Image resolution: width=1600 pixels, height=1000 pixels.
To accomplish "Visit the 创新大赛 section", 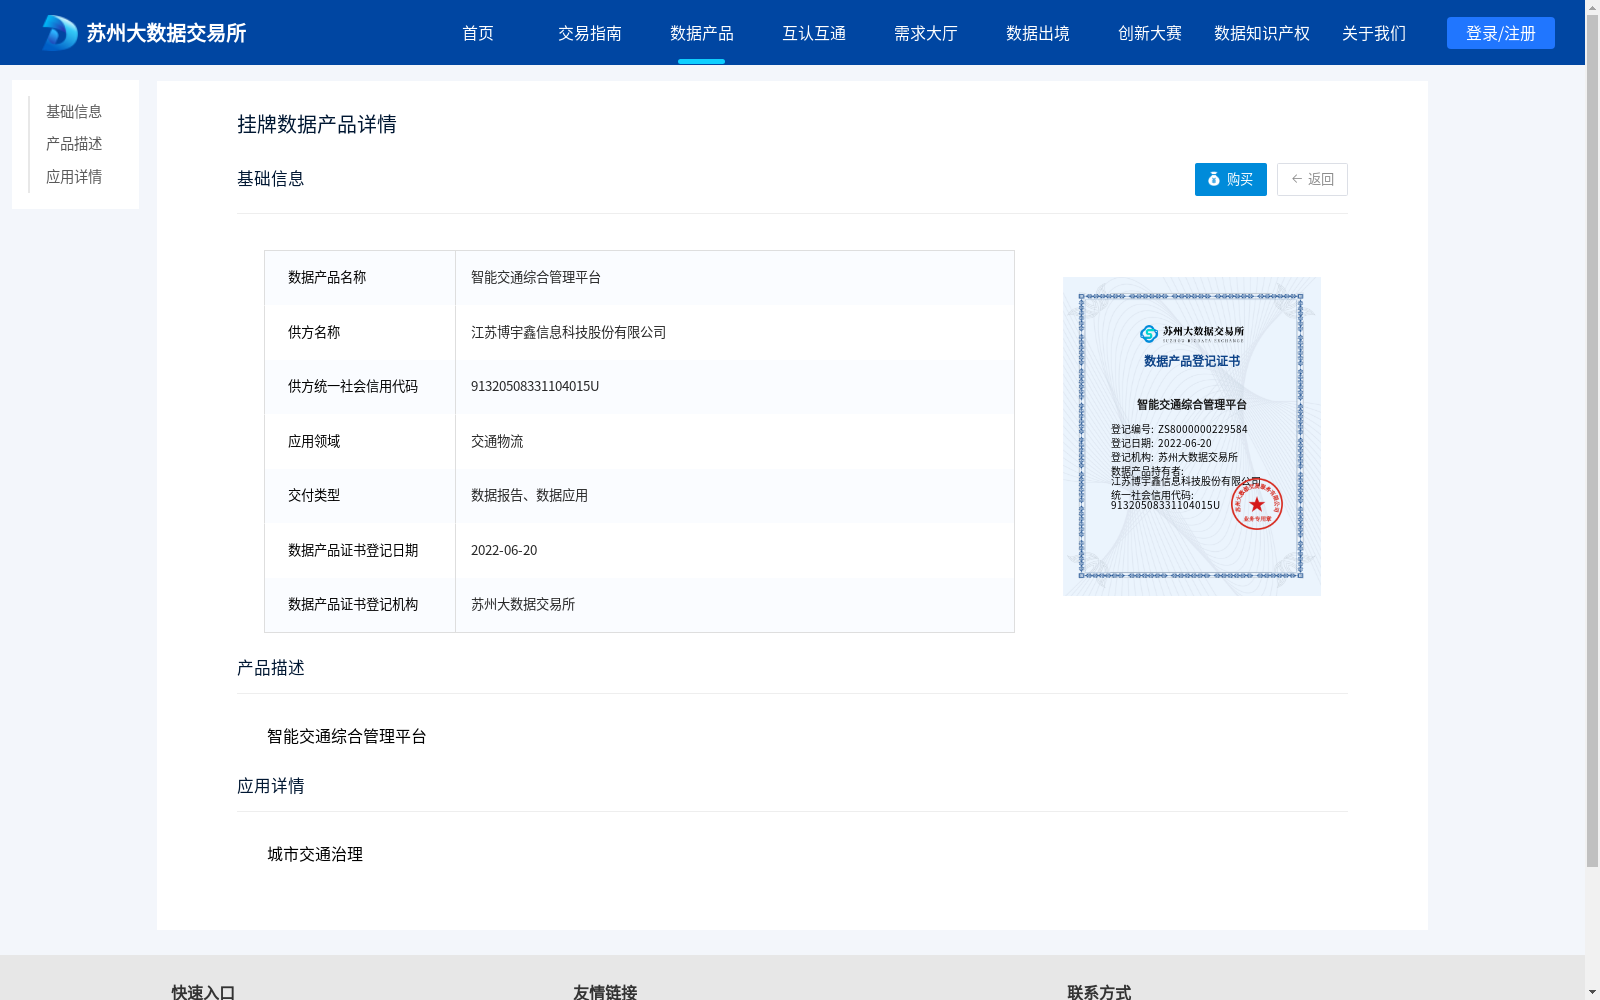I will pyautogui.click(x=1150, y=33).
